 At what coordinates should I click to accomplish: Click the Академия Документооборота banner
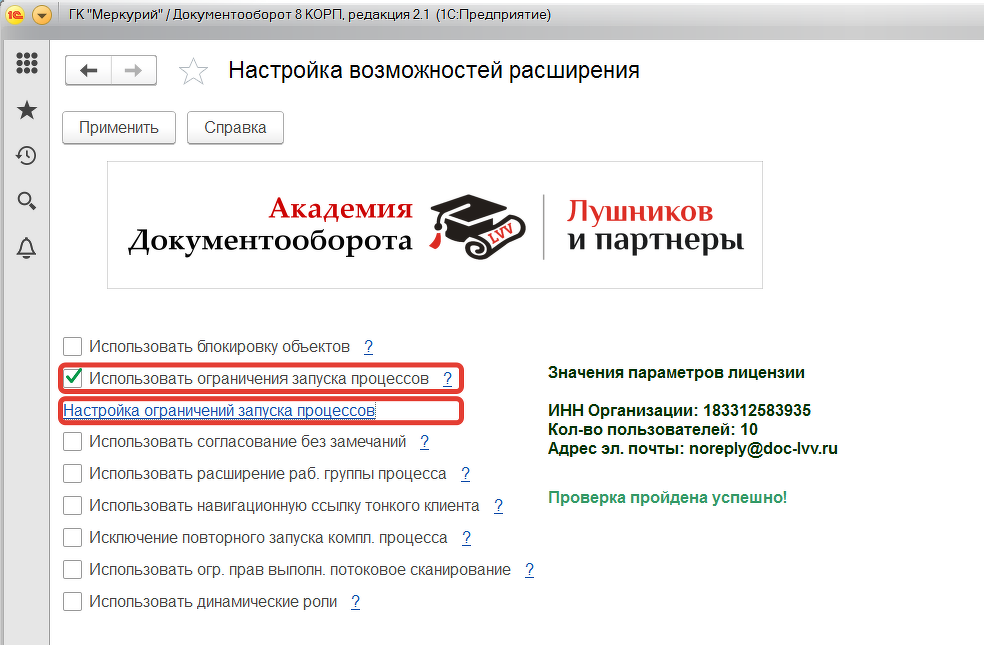tap(435, 225)
